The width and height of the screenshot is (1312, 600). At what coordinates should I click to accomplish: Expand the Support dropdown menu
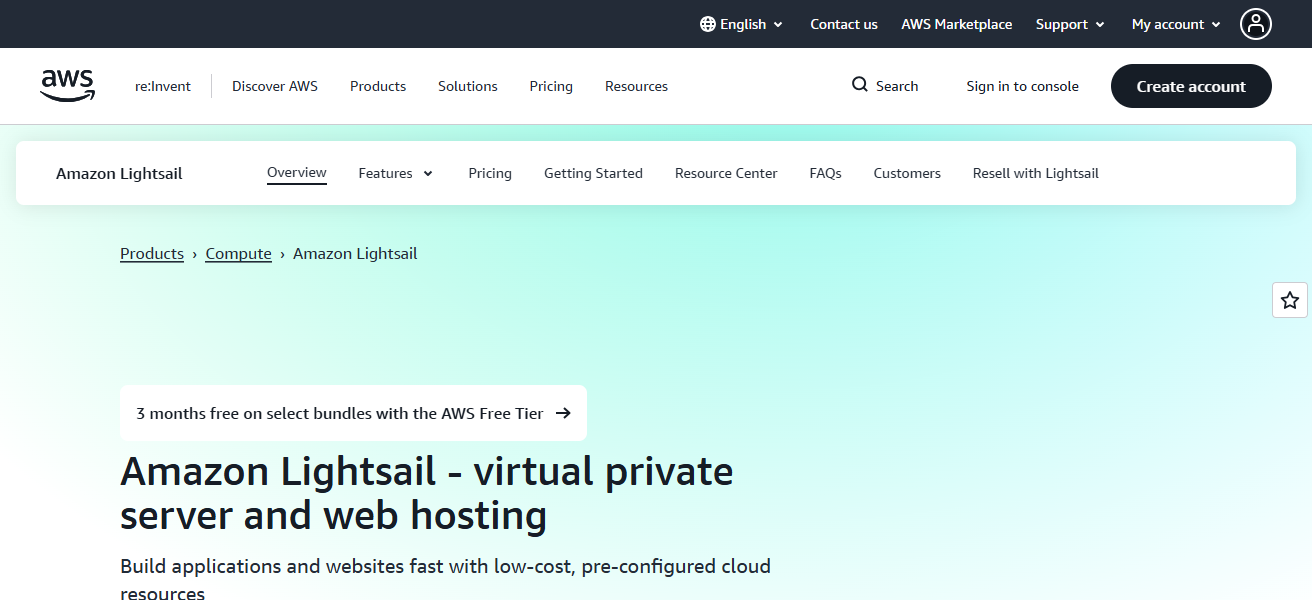1070,24
